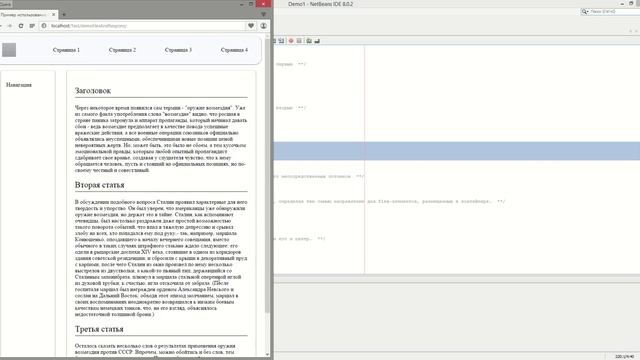Open the tab menu icon at tab bar end
The width and height of the screenshot is (640, 360).
pyautogui.click(x=263, y=15)
